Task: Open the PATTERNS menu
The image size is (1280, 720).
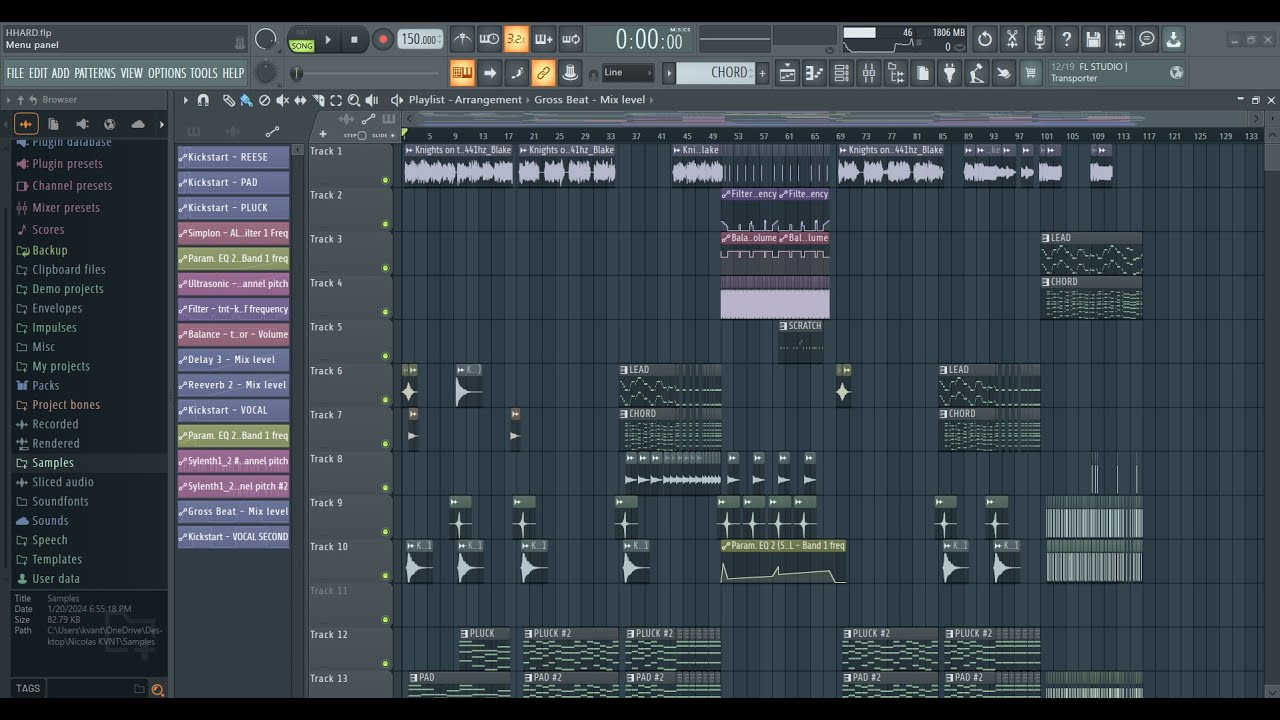Action: coord(95,73)
